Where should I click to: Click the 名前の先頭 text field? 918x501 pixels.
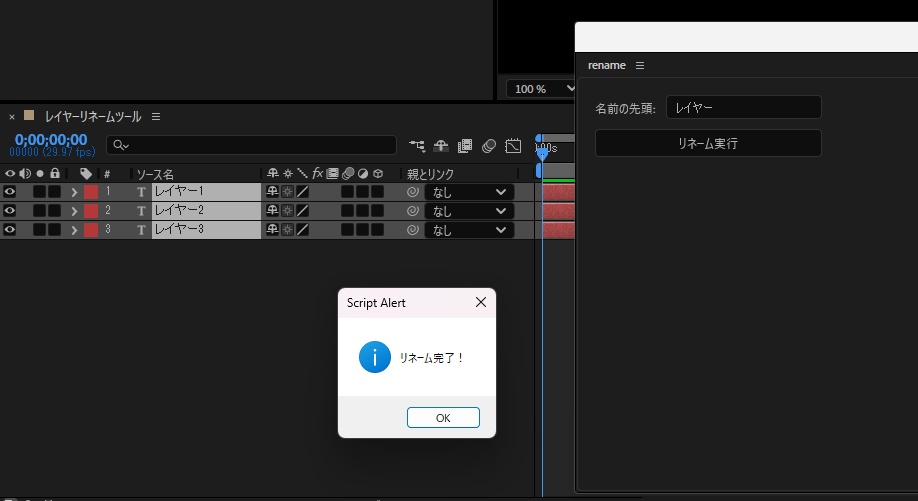pyautogui.click(x=744, y=107)
